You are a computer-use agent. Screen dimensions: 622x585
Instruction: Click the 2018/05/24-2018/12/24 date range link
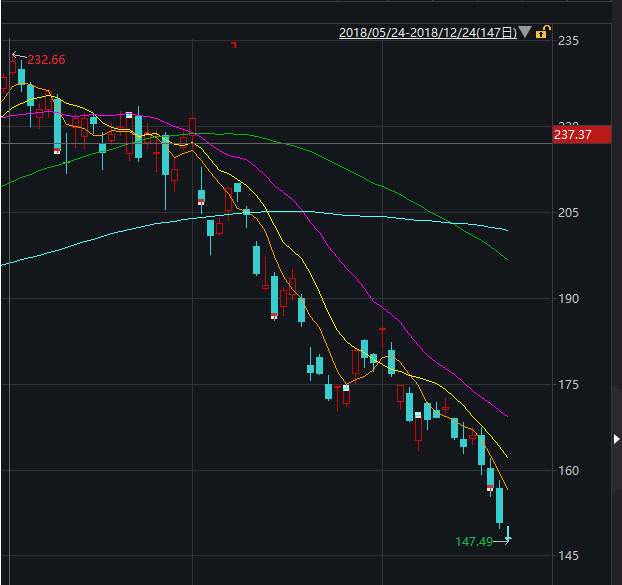pos(428,33)
